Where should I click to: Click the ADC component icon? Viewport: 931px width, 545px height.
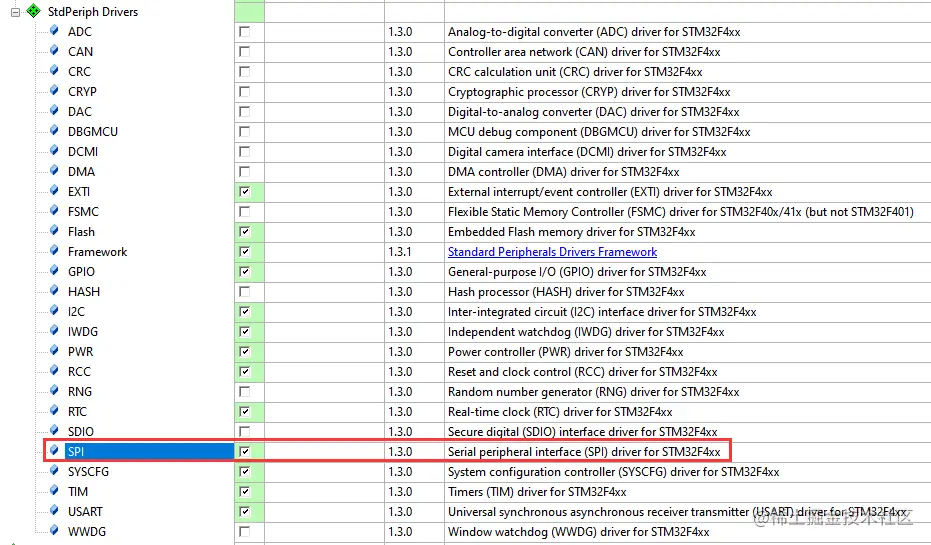pyautogui.click(x=54, y=30)
